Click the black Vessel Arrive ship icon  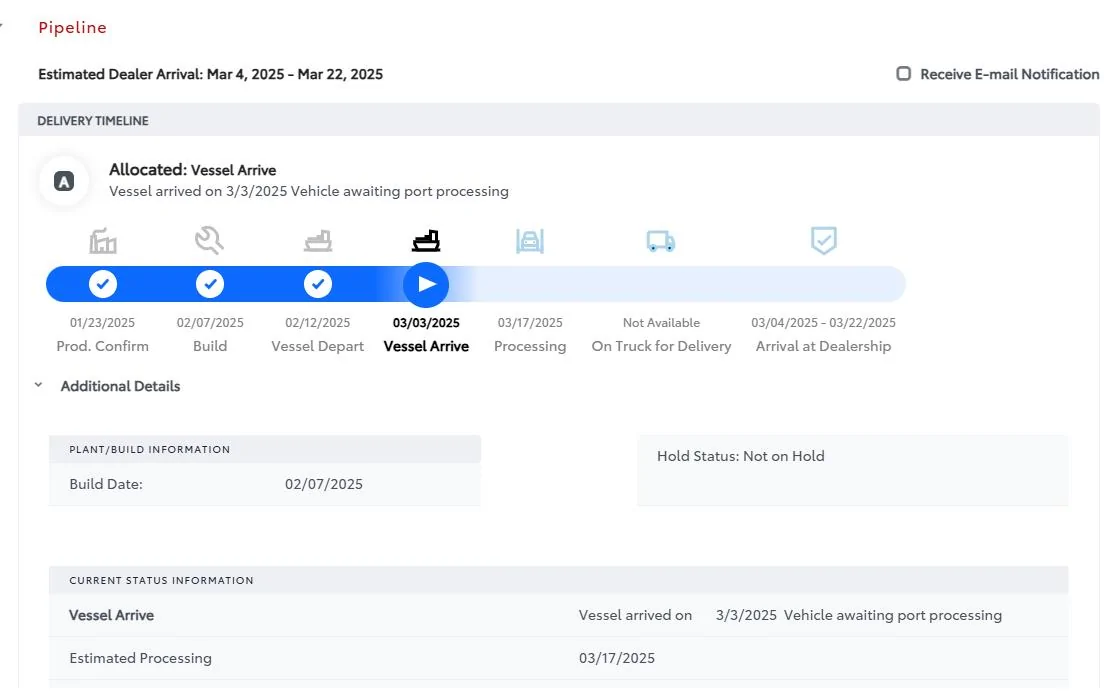pos(426,241)
